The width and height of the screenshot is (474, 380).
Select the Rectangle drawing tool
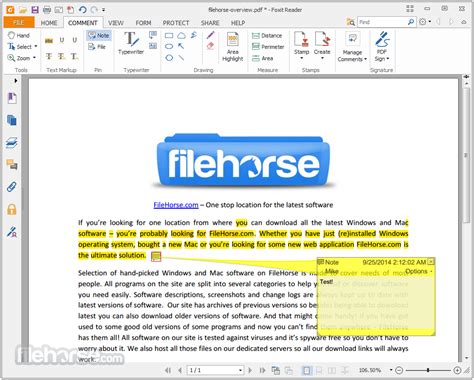coord(169,35)
